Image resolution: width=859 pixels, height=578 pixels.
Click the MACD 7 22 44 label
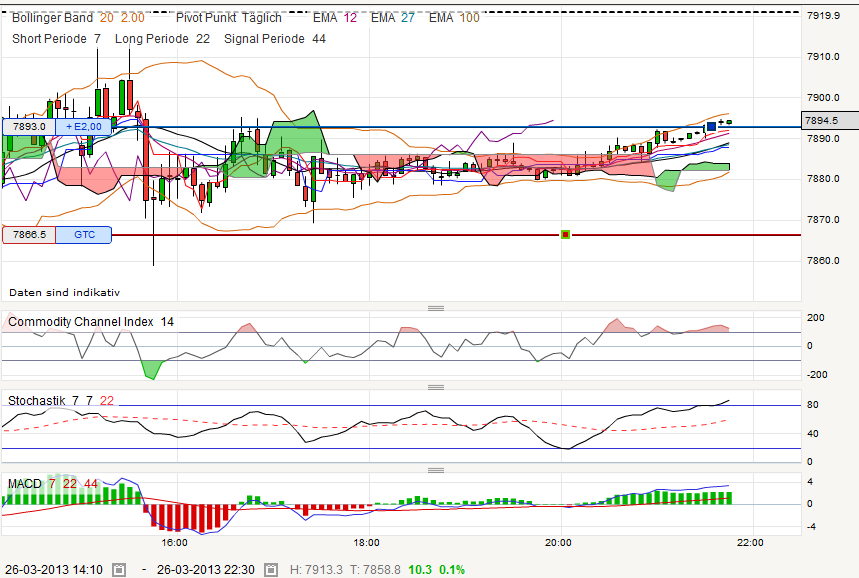click(x=53, y=484)
